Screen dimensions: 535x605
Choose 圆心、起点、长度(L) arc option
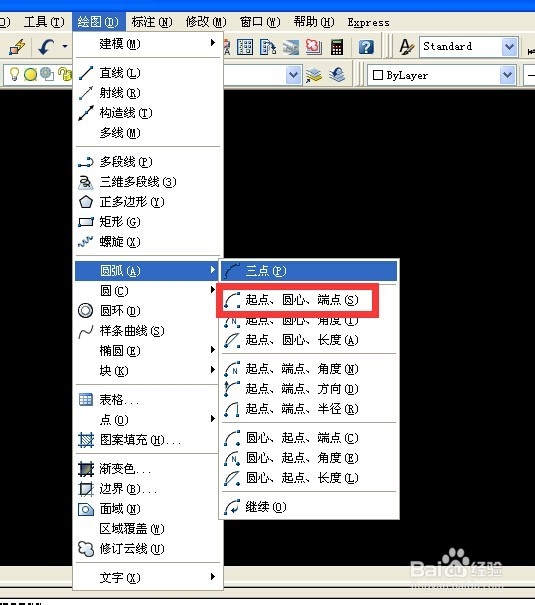coord(309,478)
